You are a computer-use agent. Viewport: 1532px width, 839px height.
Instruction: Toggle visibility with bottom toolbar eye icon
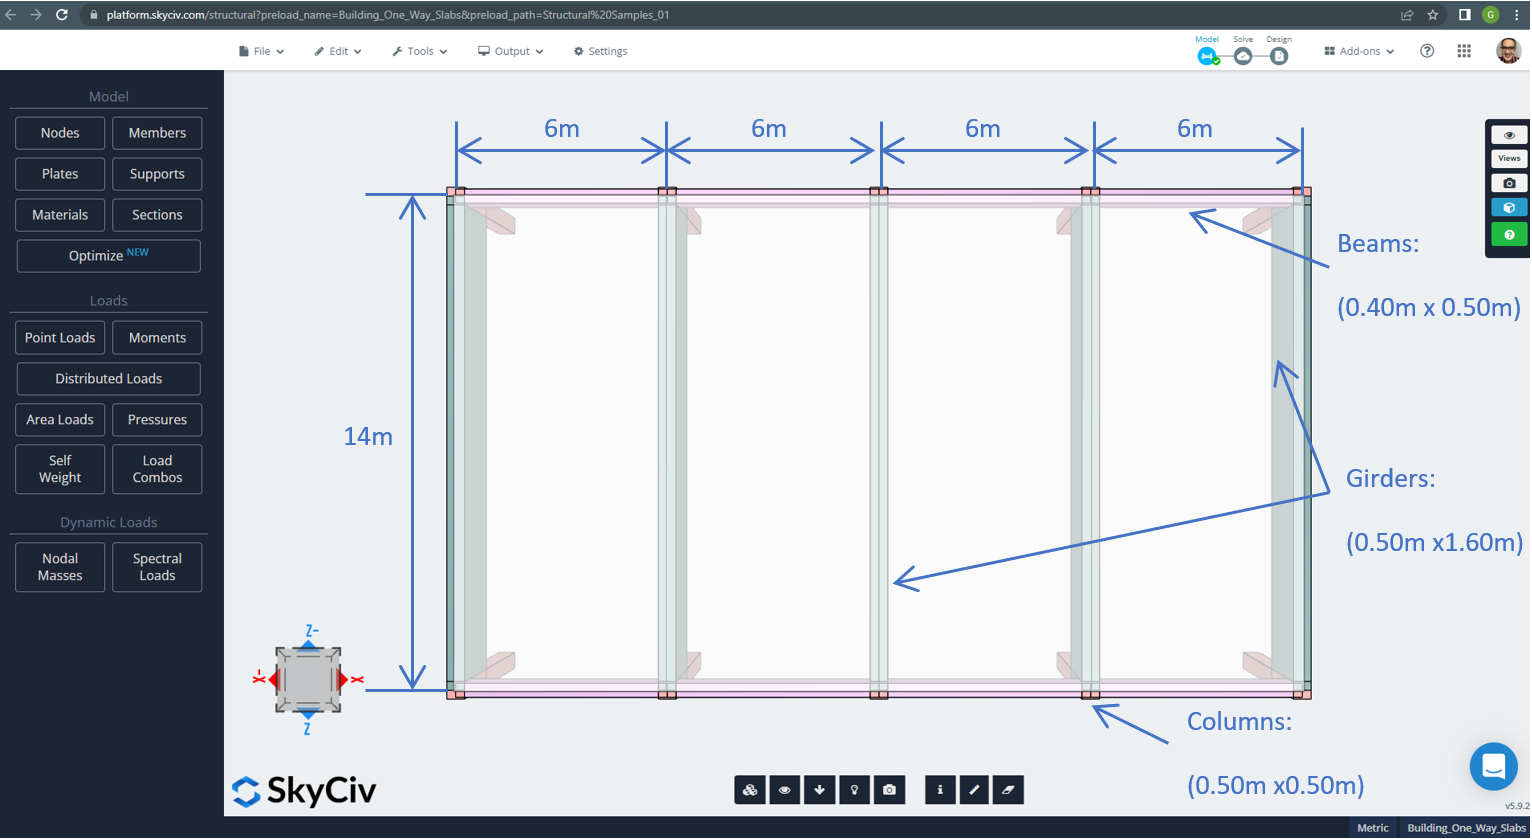point(785,790)
